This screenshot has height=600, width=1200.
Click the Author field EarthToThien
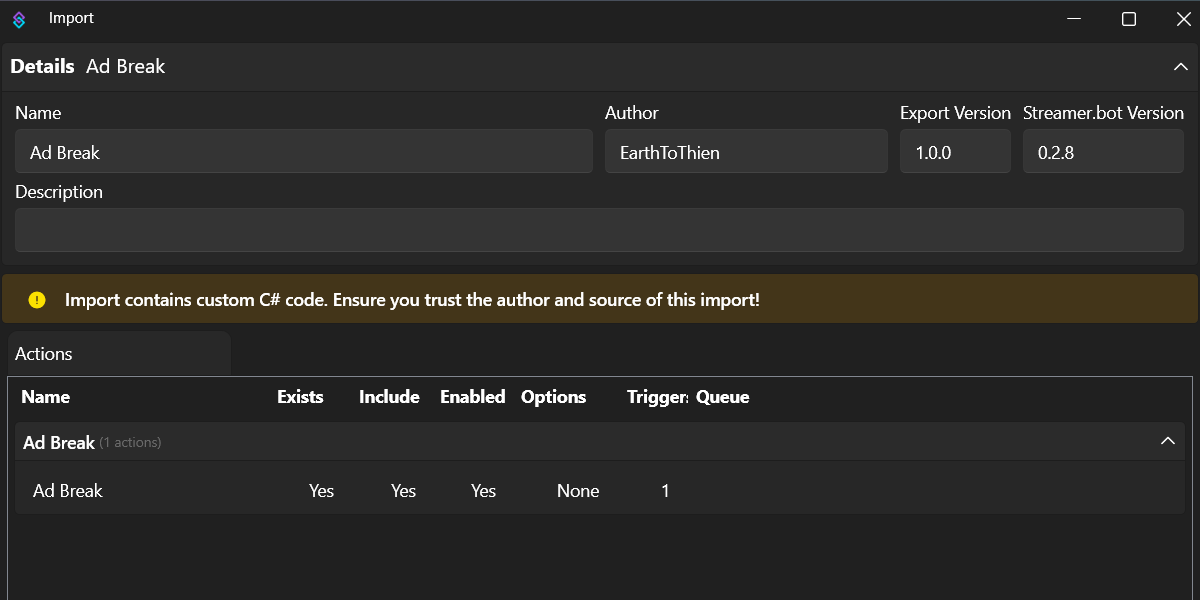click(745, 152)
